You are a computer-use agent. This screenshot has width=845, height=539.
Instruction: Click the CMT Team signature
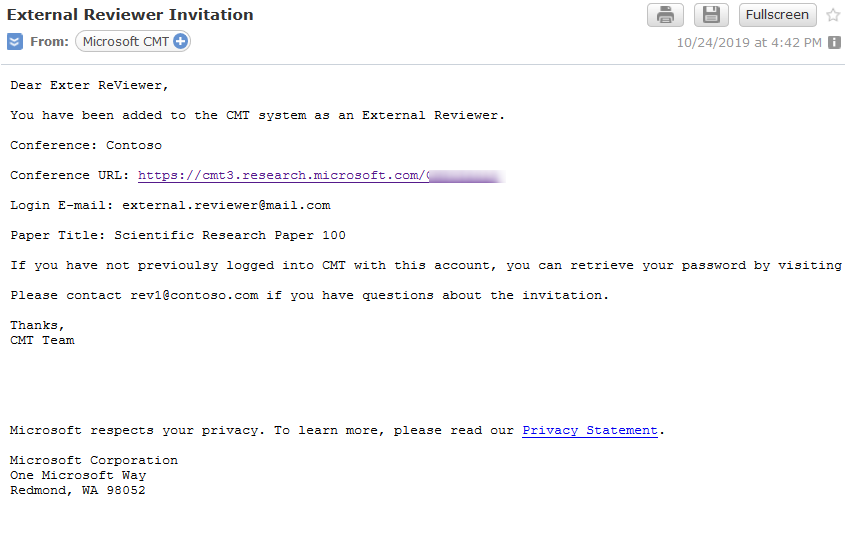coord(42,340)
